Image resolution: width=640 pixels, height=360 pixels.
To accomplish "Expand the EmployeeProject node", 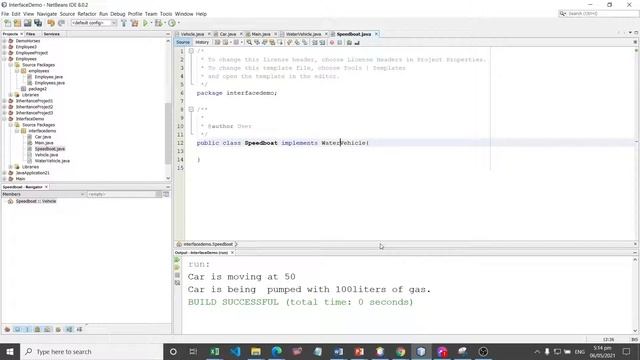I will coord(4,53).
